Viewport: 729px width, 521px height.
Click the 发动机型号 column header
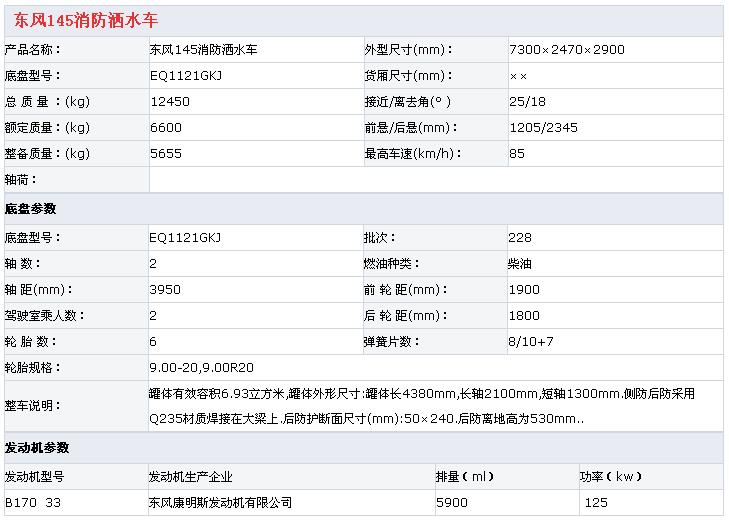(34, 477)
